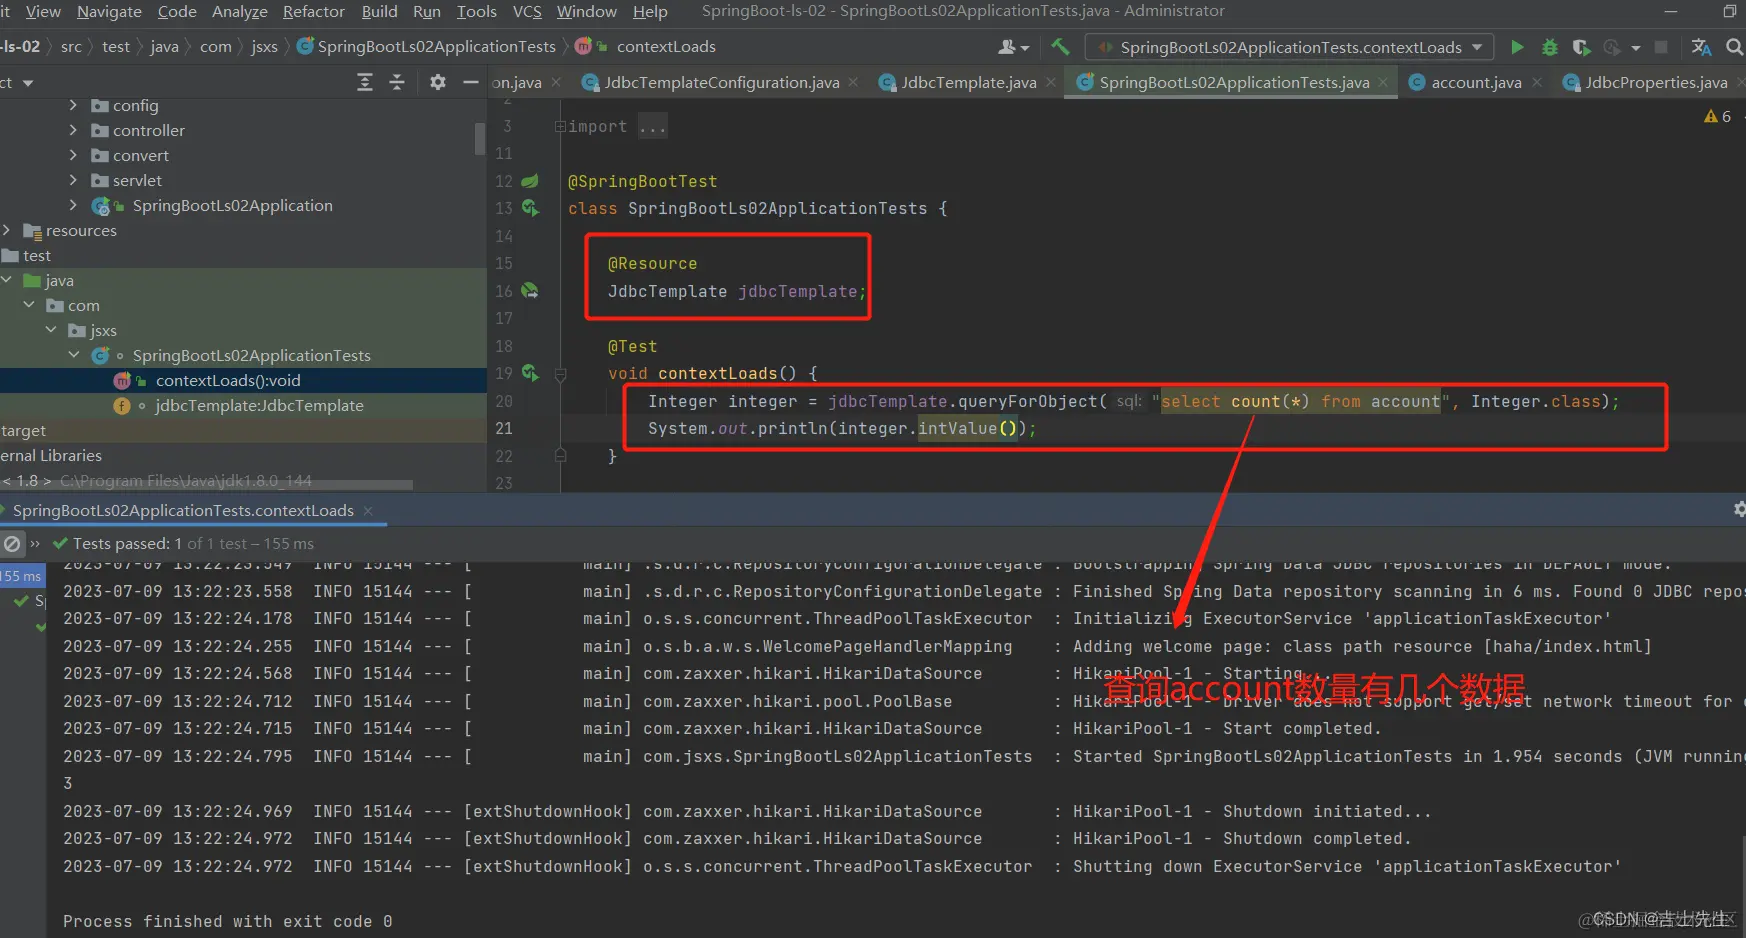Click bean gutter icon beside jdbcTemplate field

530,291
